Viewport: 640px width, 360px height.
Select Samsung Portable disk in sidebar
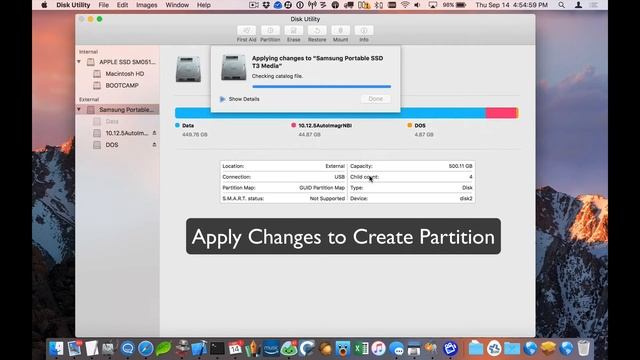(x=118, y=109)
